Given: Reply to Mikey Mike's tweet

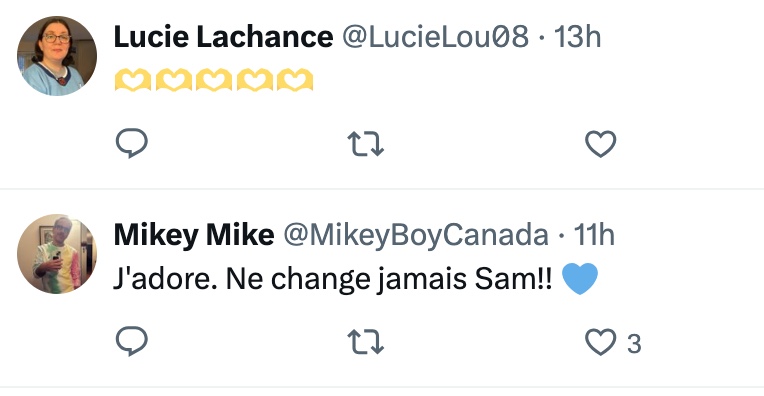Looking at the screenshot, I should (x=132, y=341).
